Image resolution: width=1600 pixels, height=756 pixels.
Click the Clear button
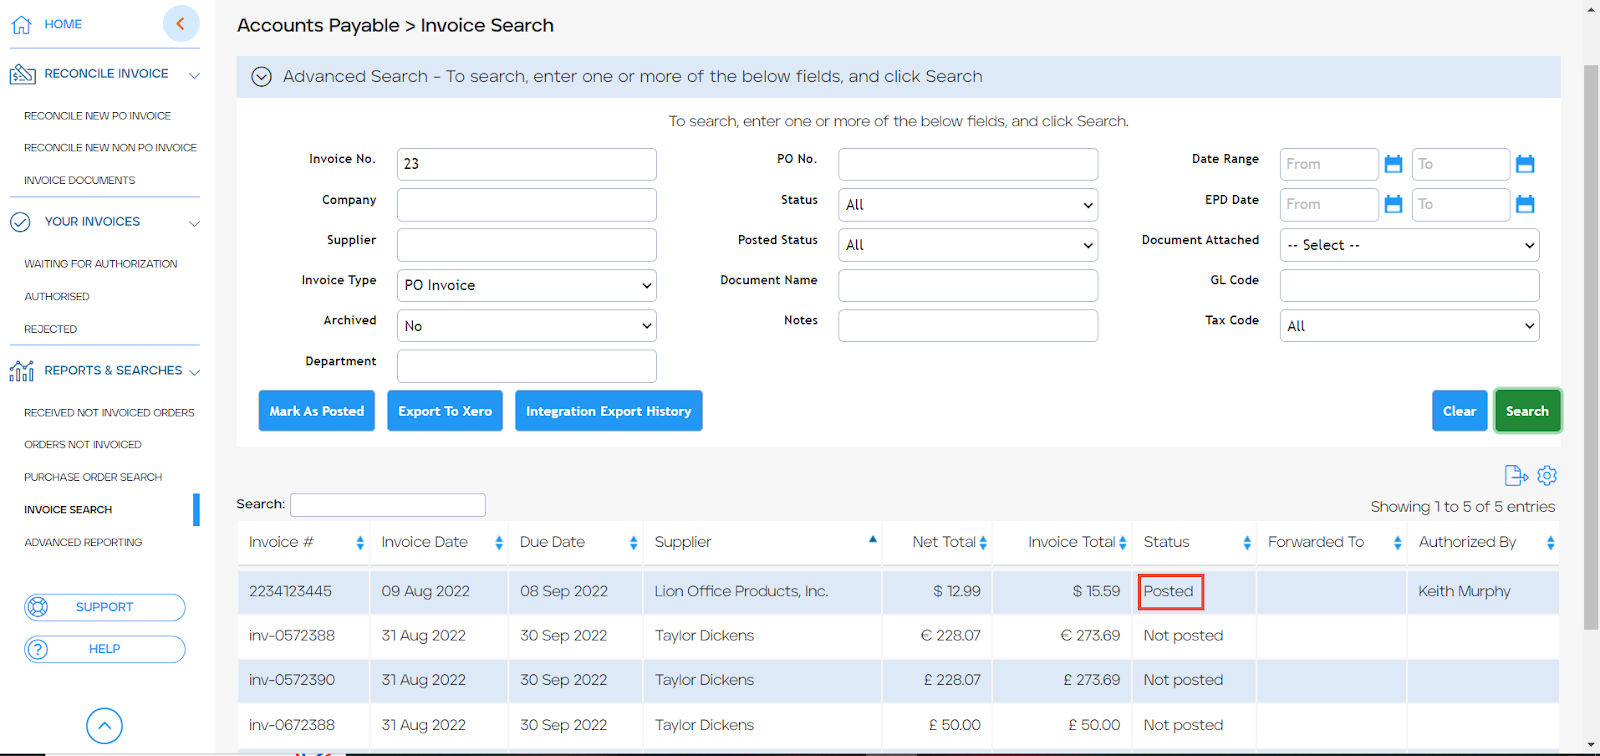pos(1459,411)
